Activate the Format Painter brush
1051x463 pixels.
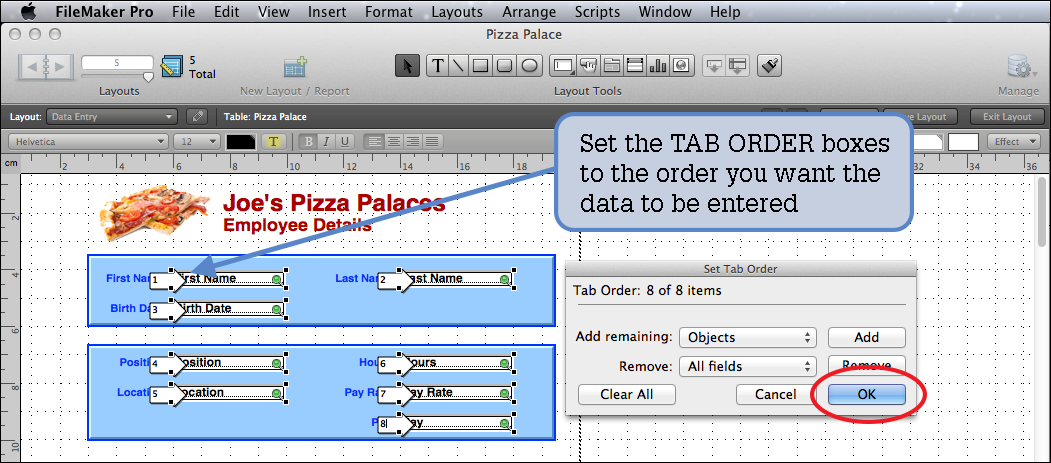[x=769, y=66]
